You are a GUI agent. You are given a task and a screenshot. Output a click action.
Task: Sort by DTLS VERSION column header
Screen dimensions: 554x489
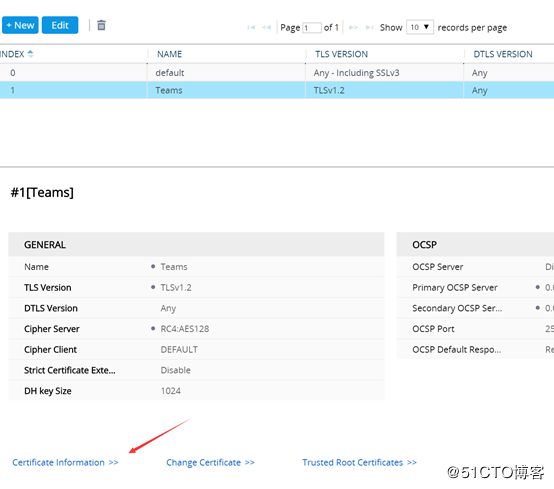coord(503,54)
